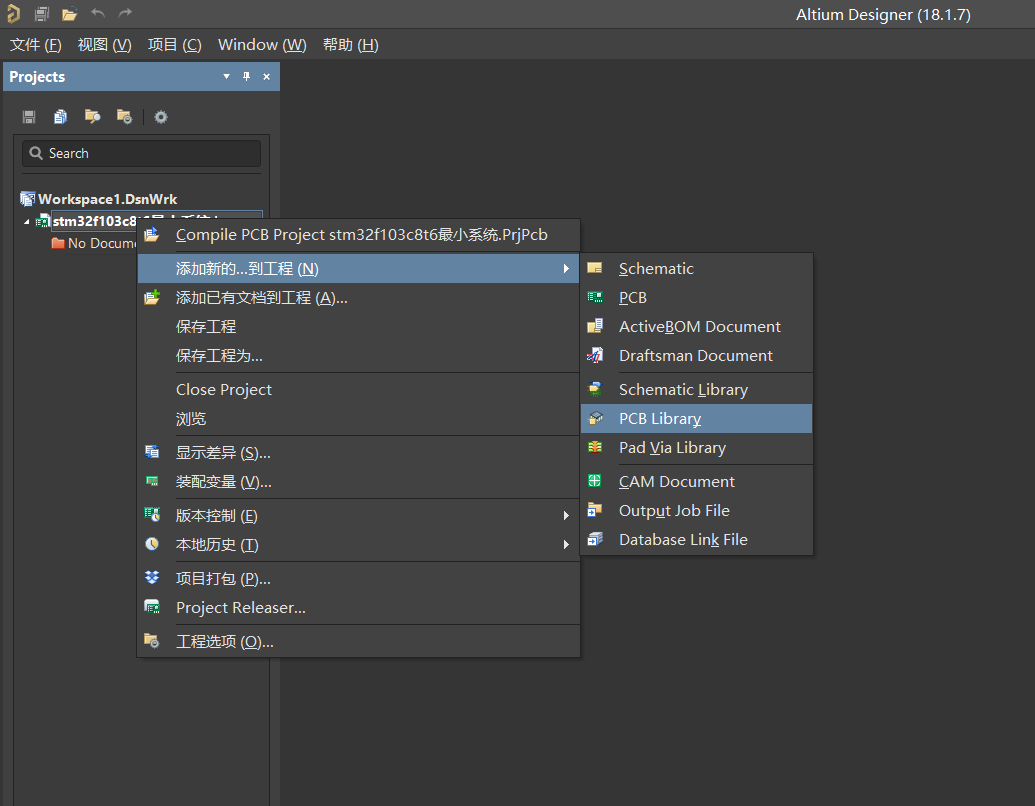Viewport: 1035px width, 806px height.
Task: Click the Compile PCB Project icon
Action: pyautogui.click(x=152, y=234)
